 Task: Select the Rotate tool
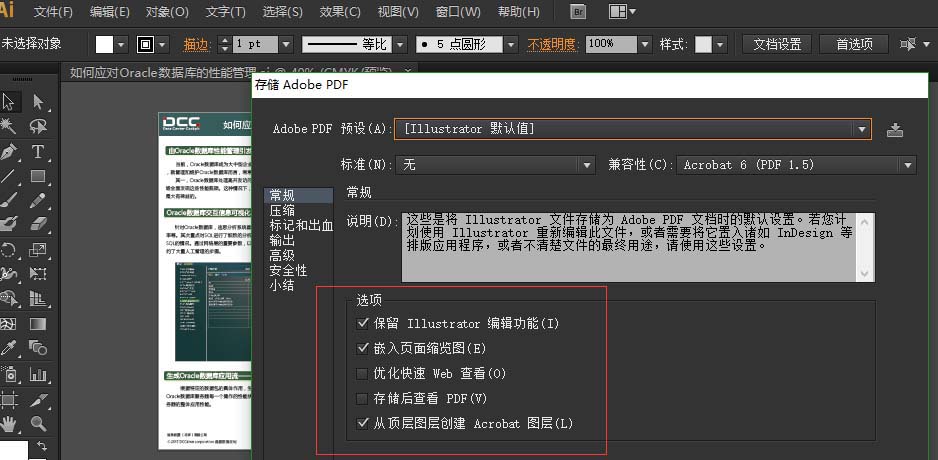coord(8,249)
